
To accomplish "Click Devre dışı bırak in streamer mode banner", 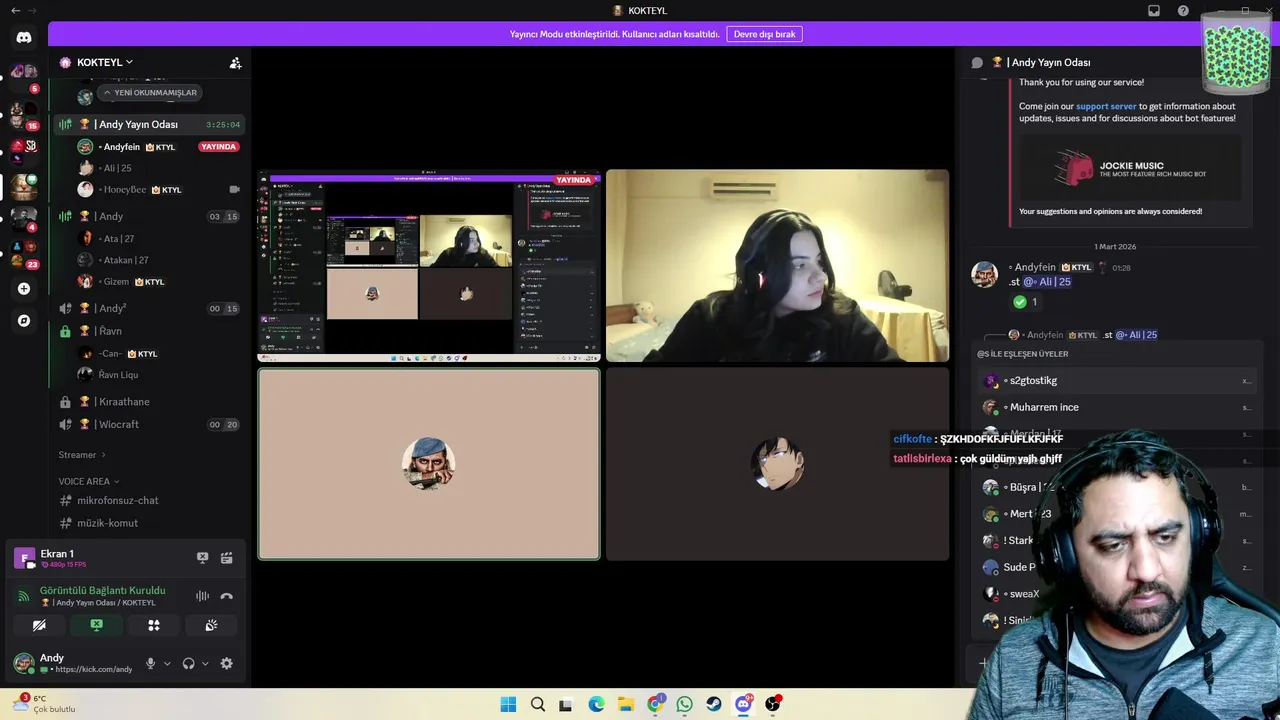I will tap(765, 34).
